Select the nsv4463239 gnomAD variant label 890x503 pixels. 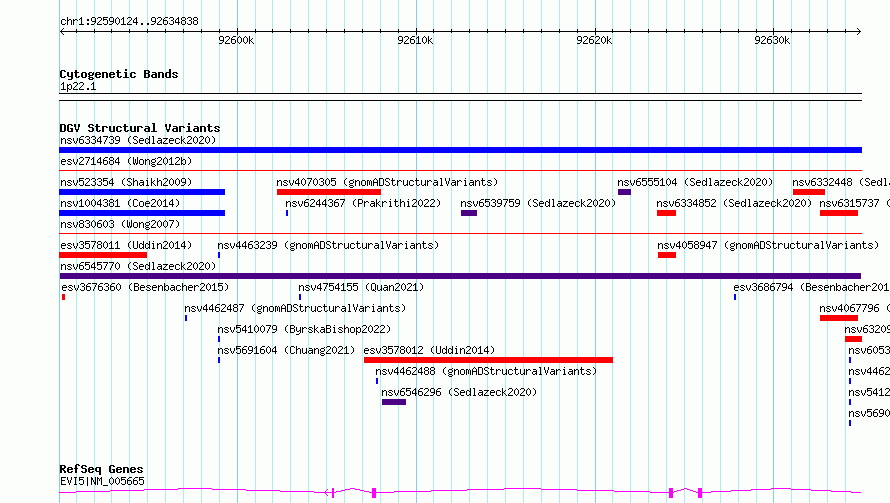[328, 245]
